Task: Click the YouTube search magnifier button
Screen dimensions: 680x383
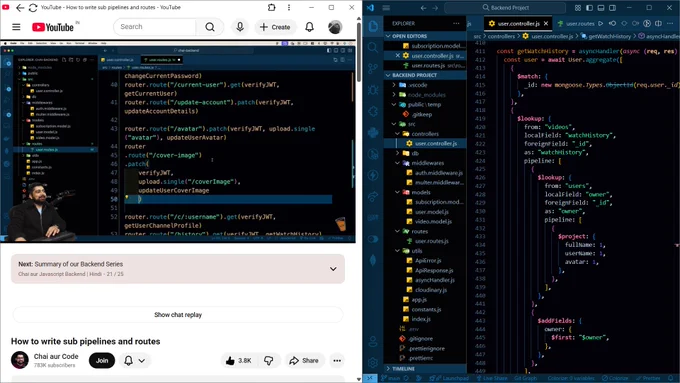Action: tap(210, 27)
